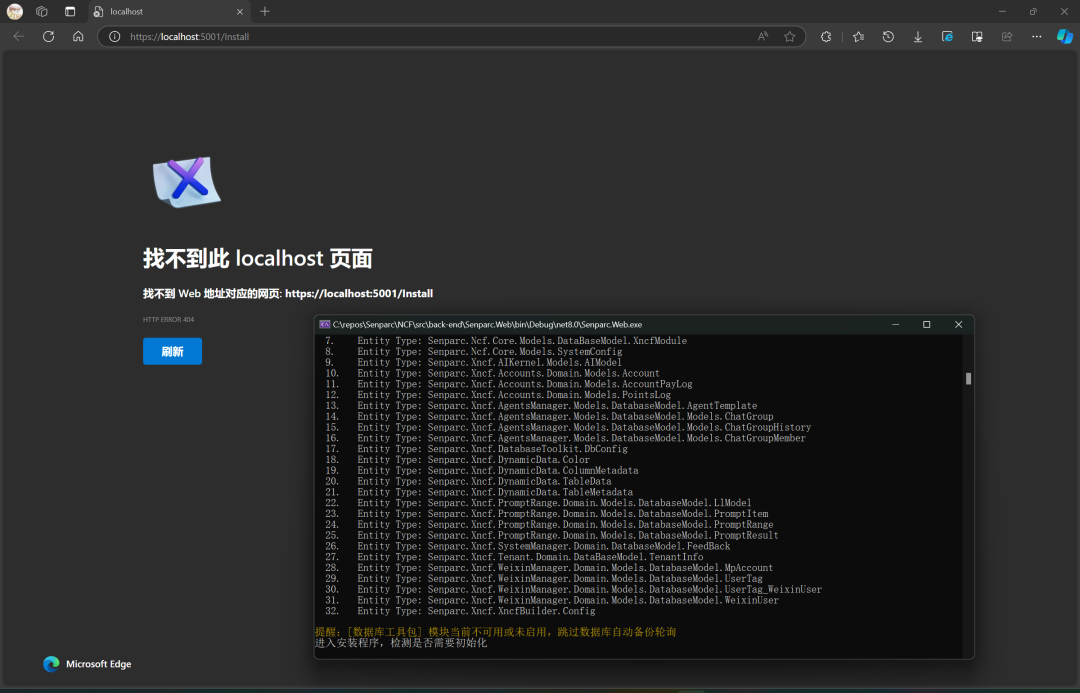Click the 进入安装程序 console line
Viewport: 1080px width, 693px height.
tap(401, 643)
